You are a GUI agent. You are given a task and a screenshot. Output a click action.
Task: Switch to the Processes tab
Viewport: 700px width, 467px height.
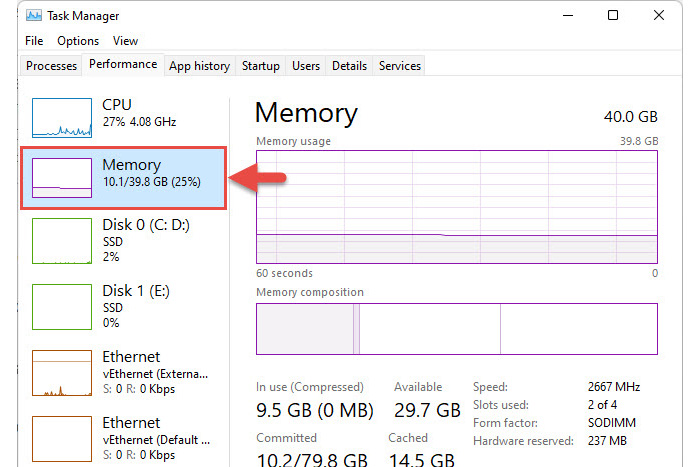tap(51, 66)
